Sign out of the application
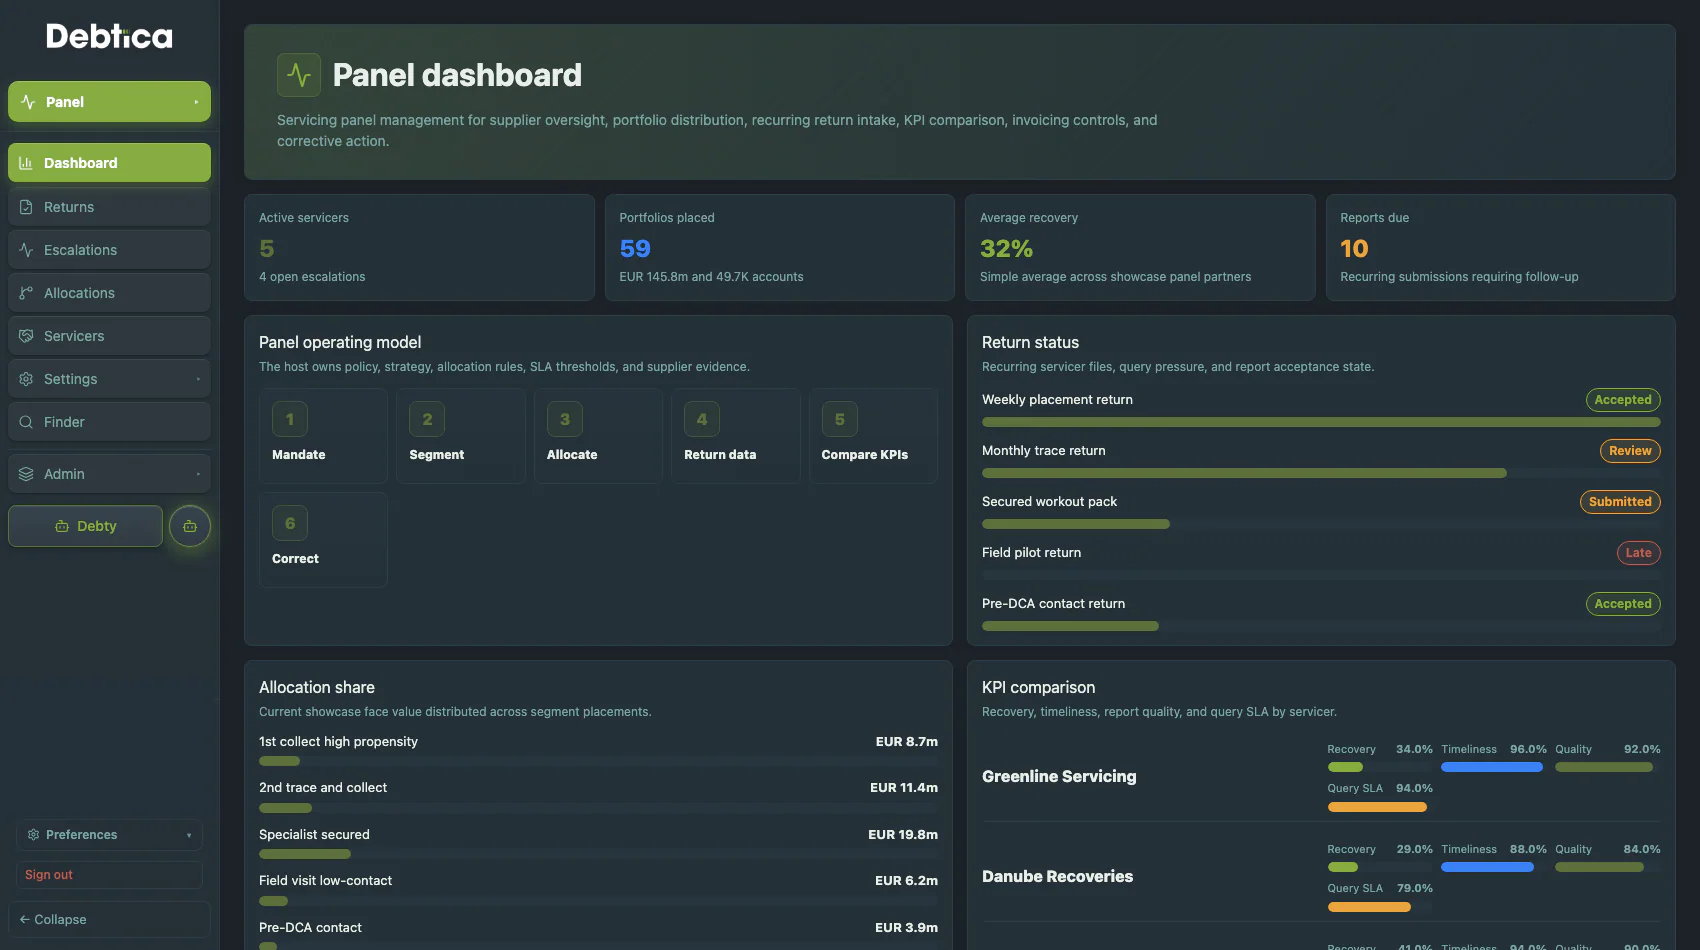 [x=109, y=875]
